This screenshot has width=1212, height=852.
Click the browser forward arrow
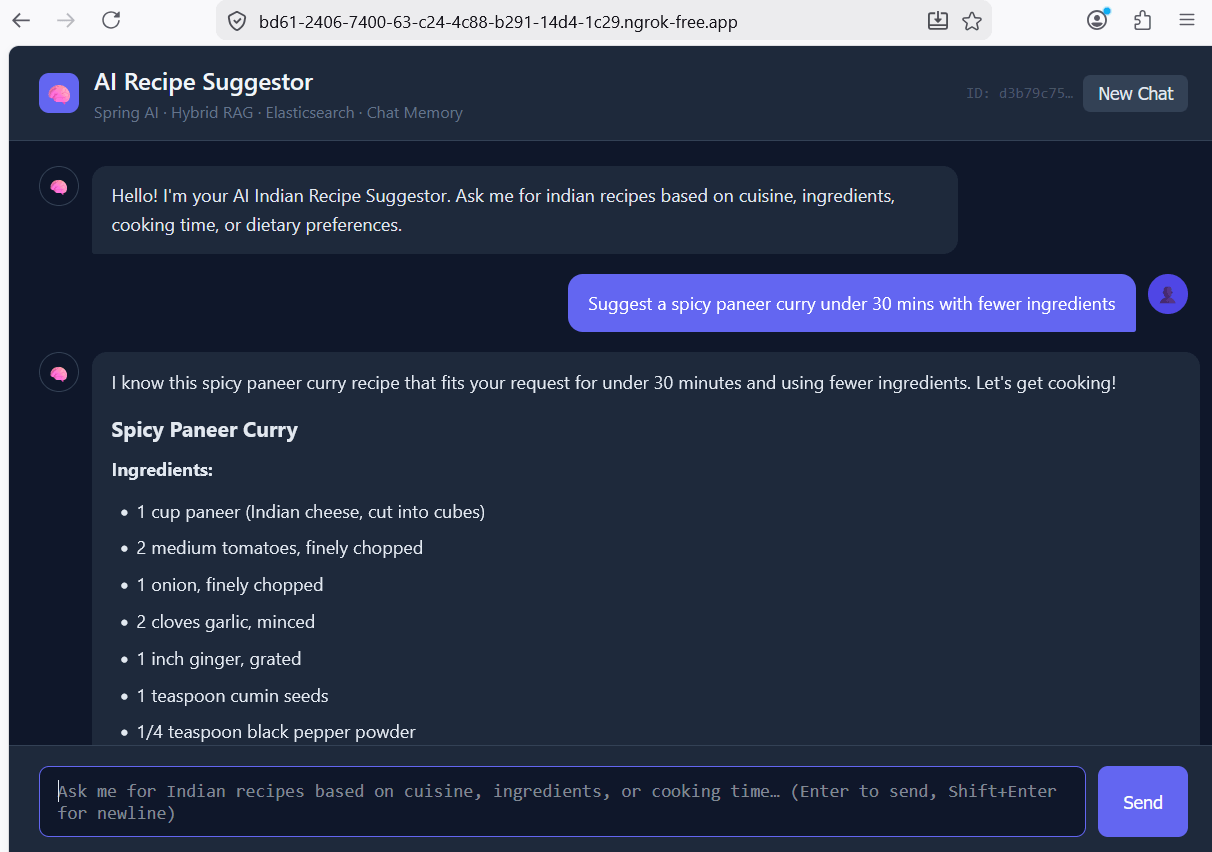(66, 20)
